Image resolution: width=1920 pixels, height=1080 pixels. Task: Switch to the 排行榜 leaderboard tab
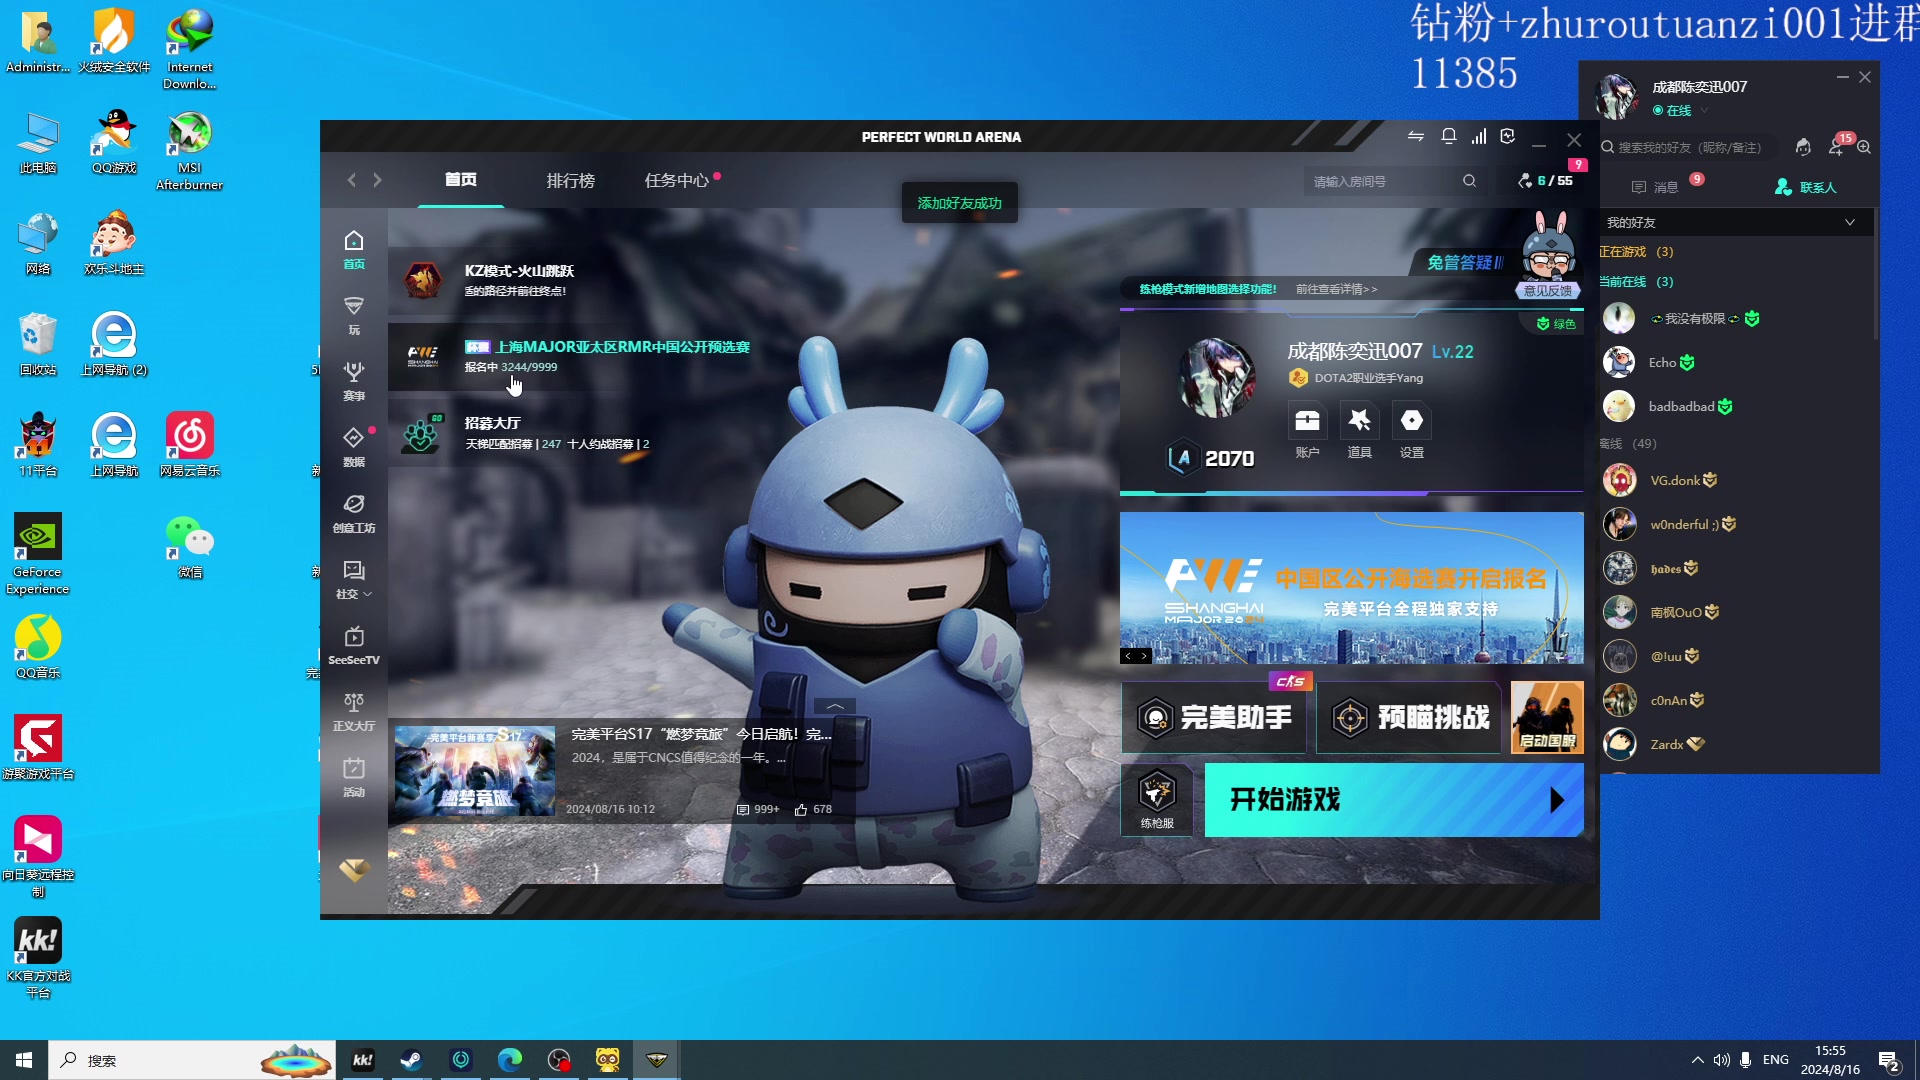(x=570, y=181)
